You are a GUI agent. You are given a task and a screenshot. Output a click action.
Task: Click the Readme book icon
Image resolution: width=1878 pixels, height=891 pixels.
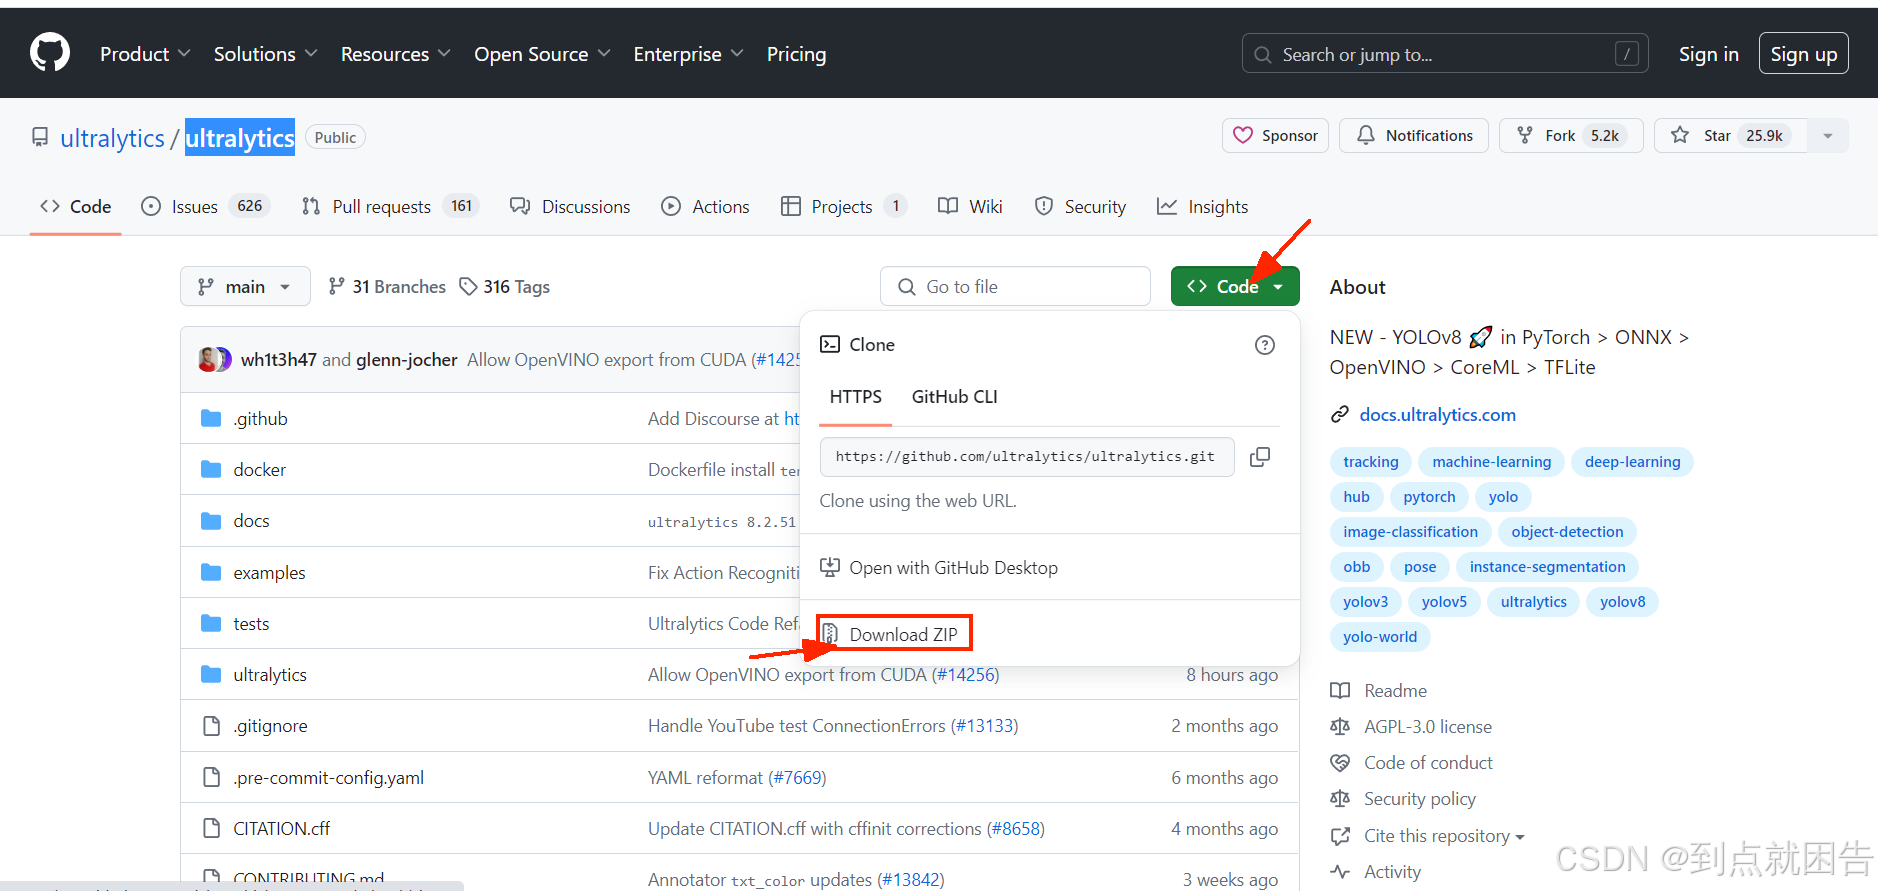pyautogui.click(x=1340, y=691)
